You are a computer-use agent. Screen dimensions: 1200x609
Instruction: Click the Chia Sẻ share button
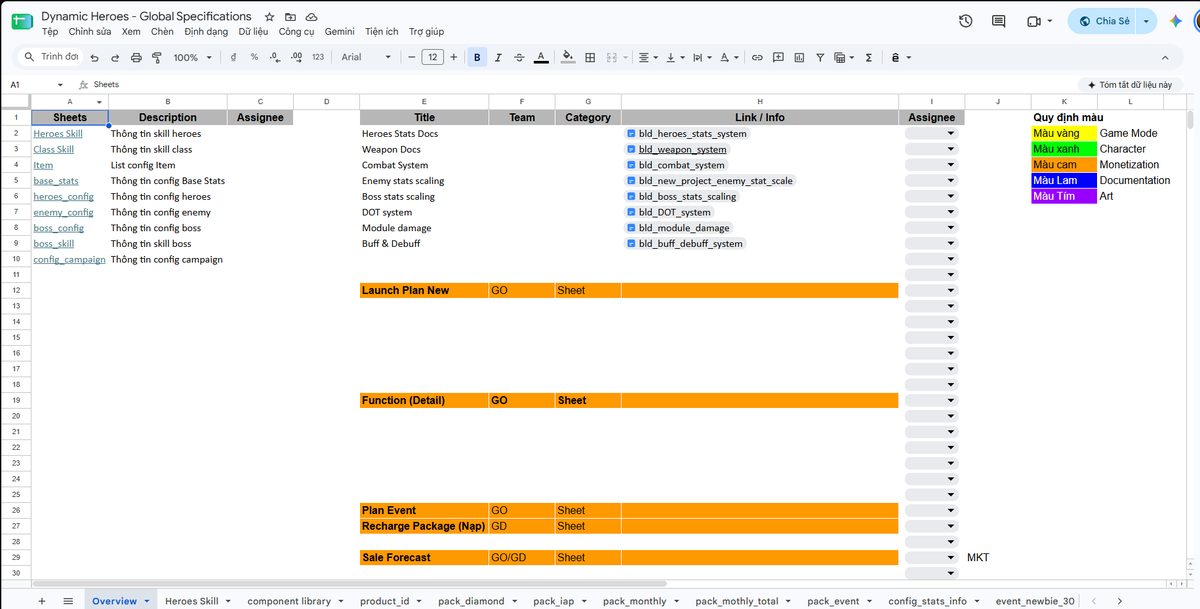click(1103, 21)
